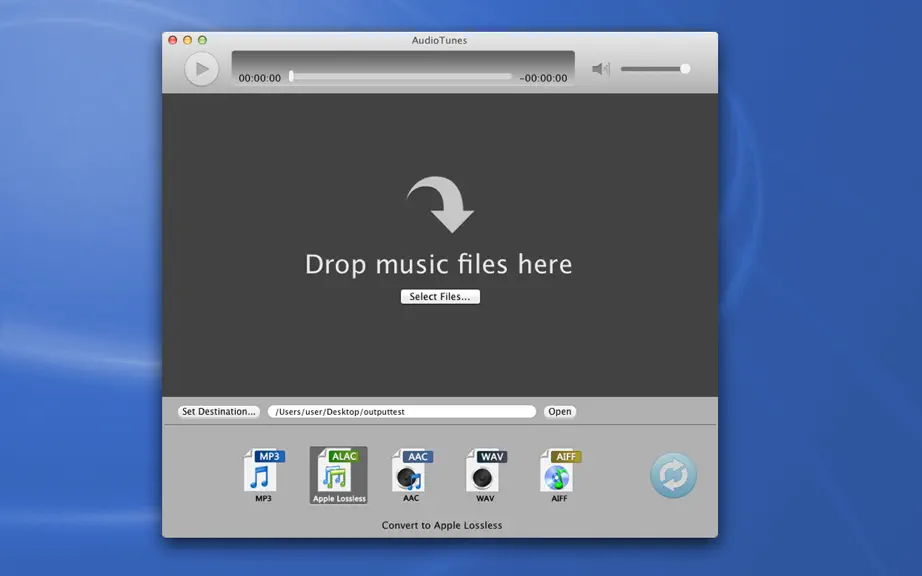Start conversion with the round convert button

tap(673, 475)
